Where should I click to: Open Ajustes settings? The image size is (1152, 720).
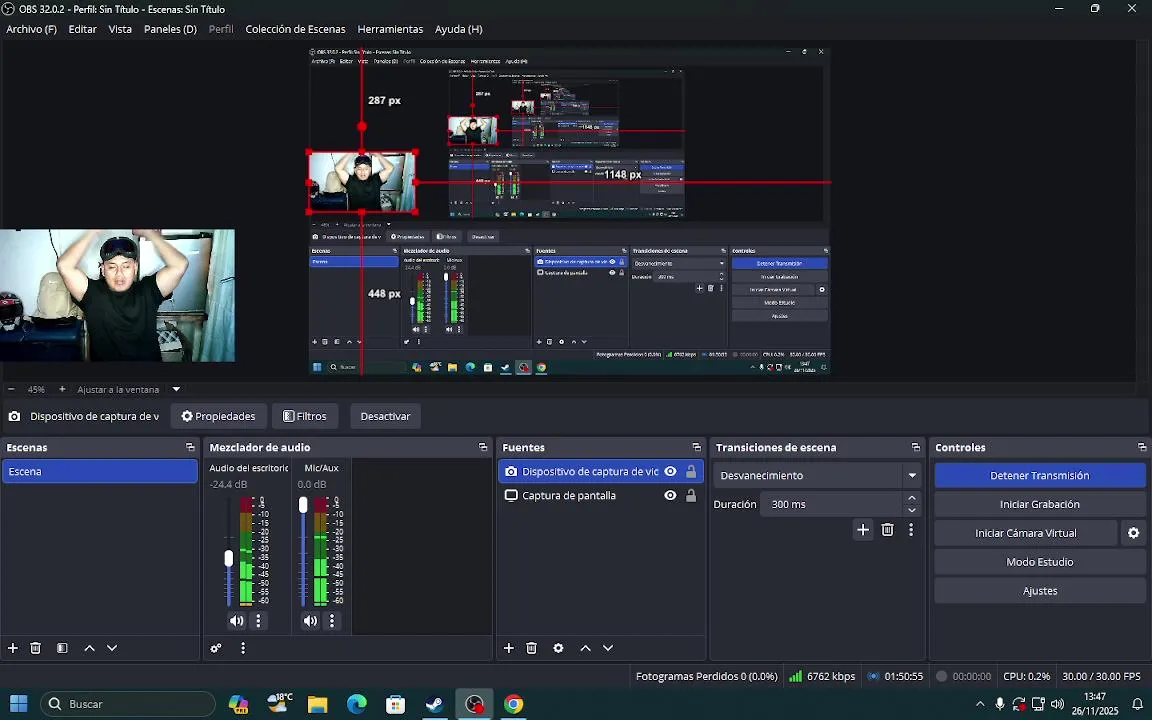click(x=1040, y=591)
